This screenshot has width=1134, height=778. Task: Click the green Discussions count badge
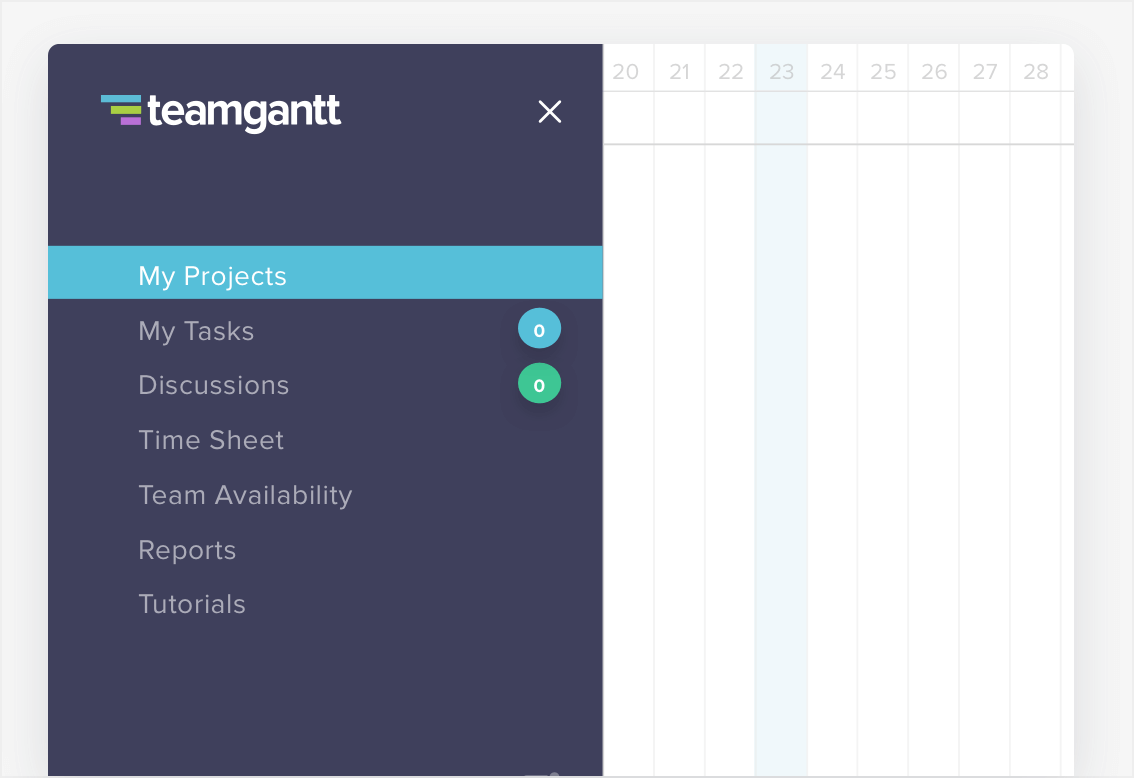[x=539, y=383]
